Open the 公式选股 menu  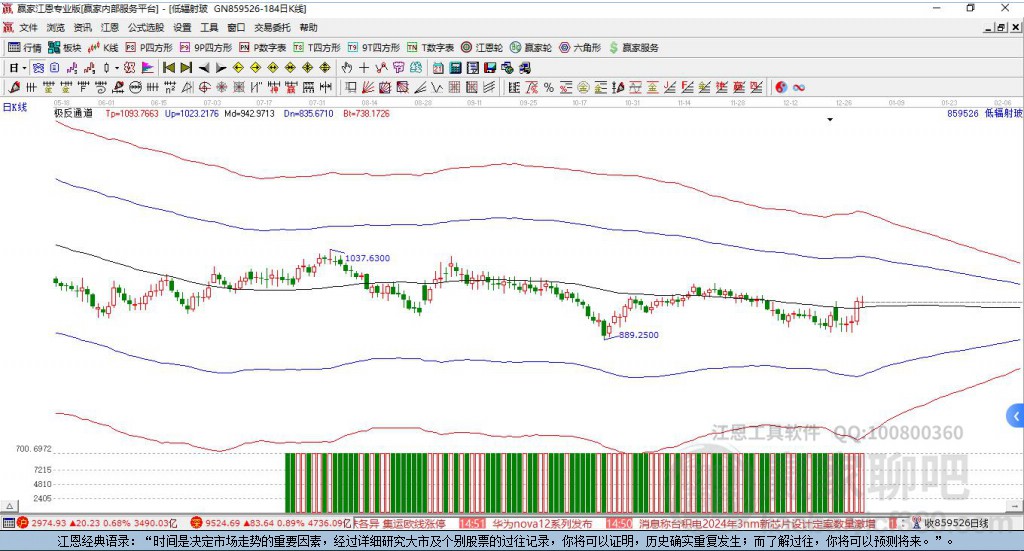click(146, 28)
